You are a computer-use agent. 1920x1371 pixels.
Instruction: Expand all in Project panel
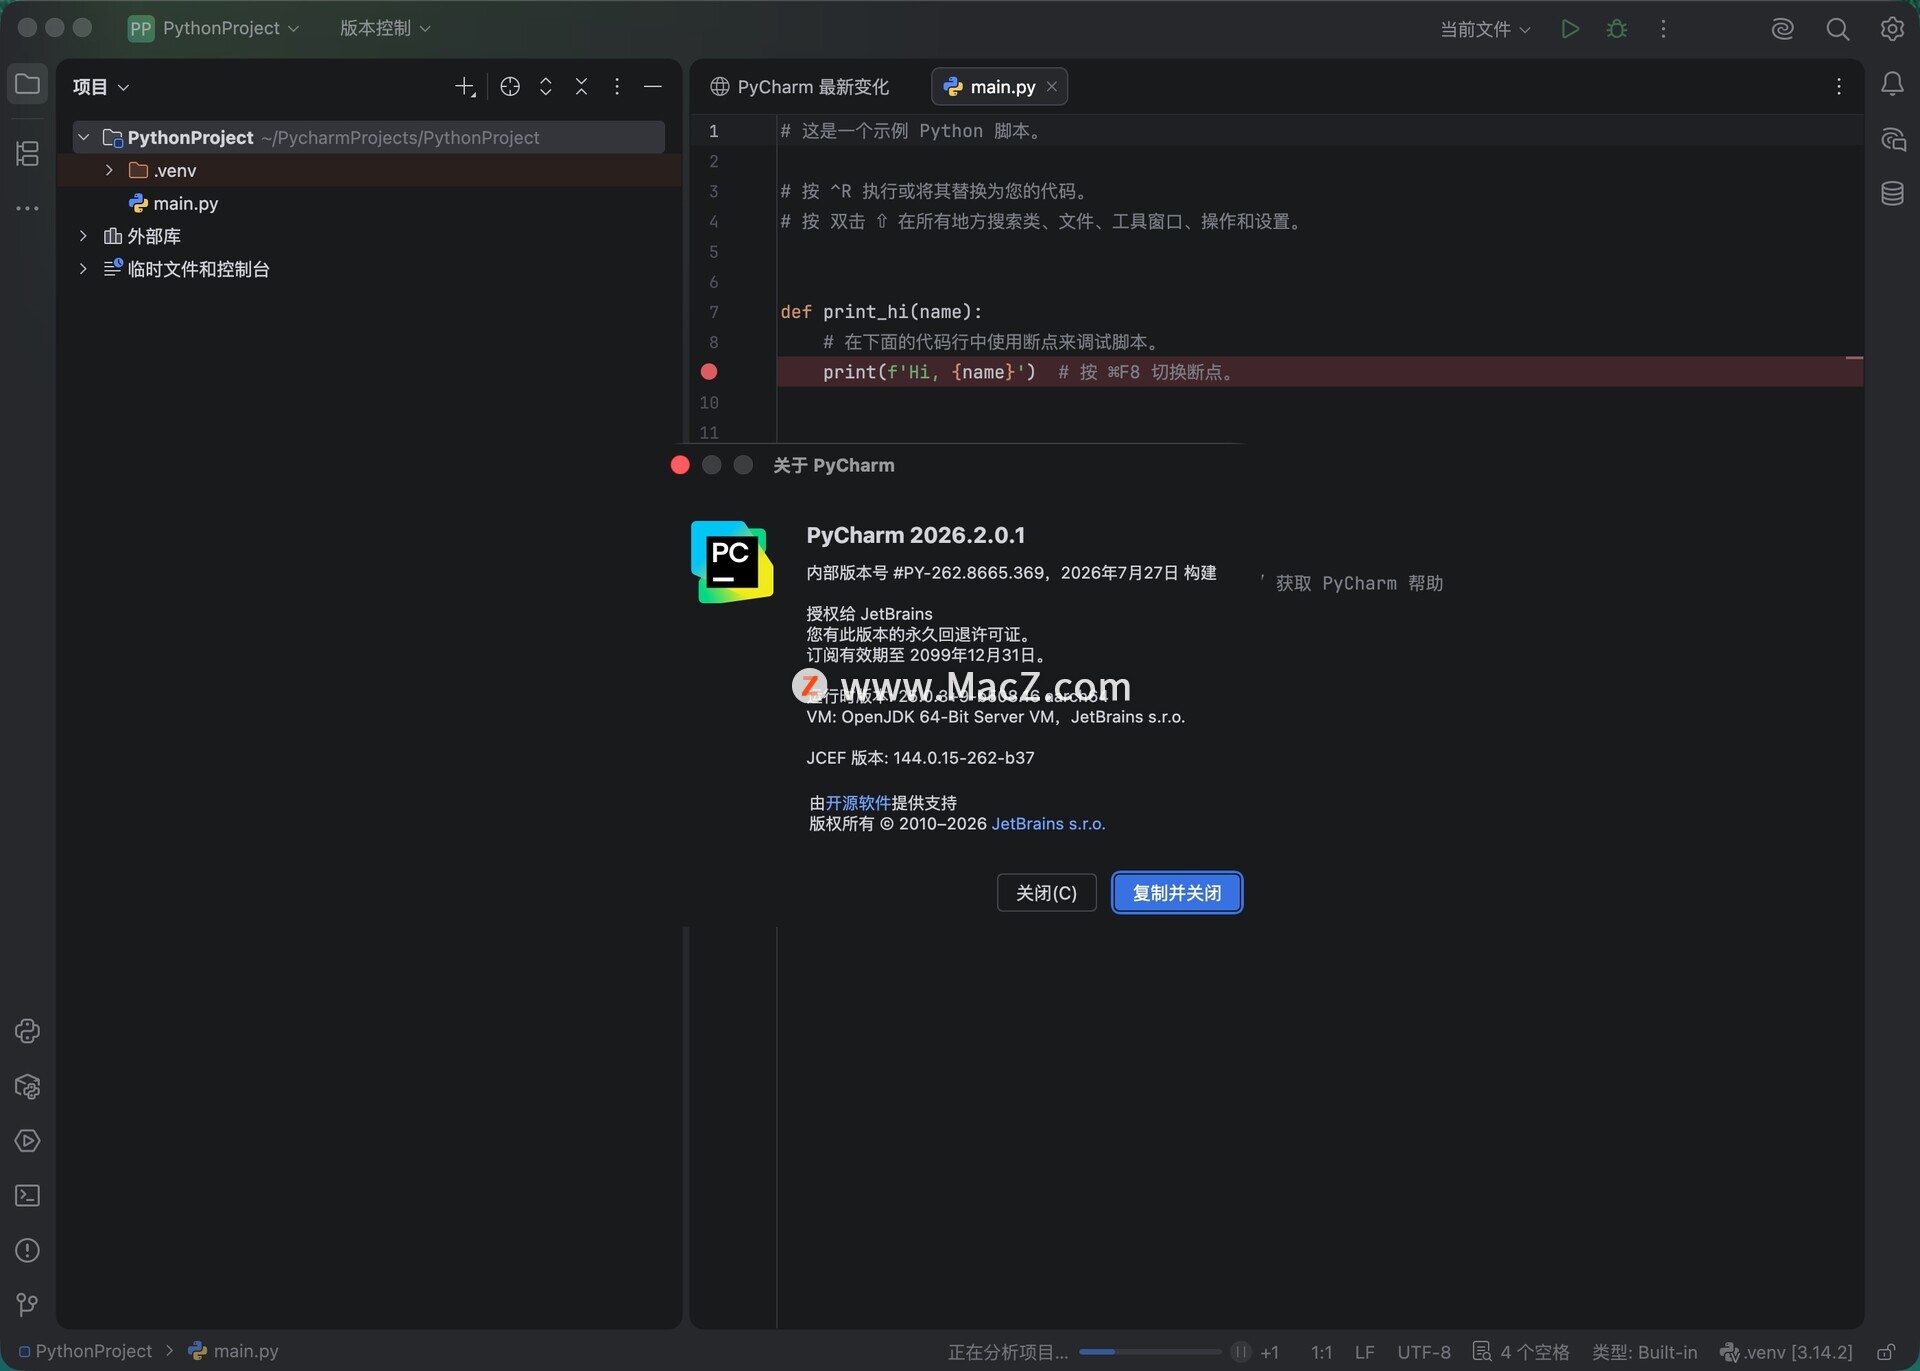point(546,87)
